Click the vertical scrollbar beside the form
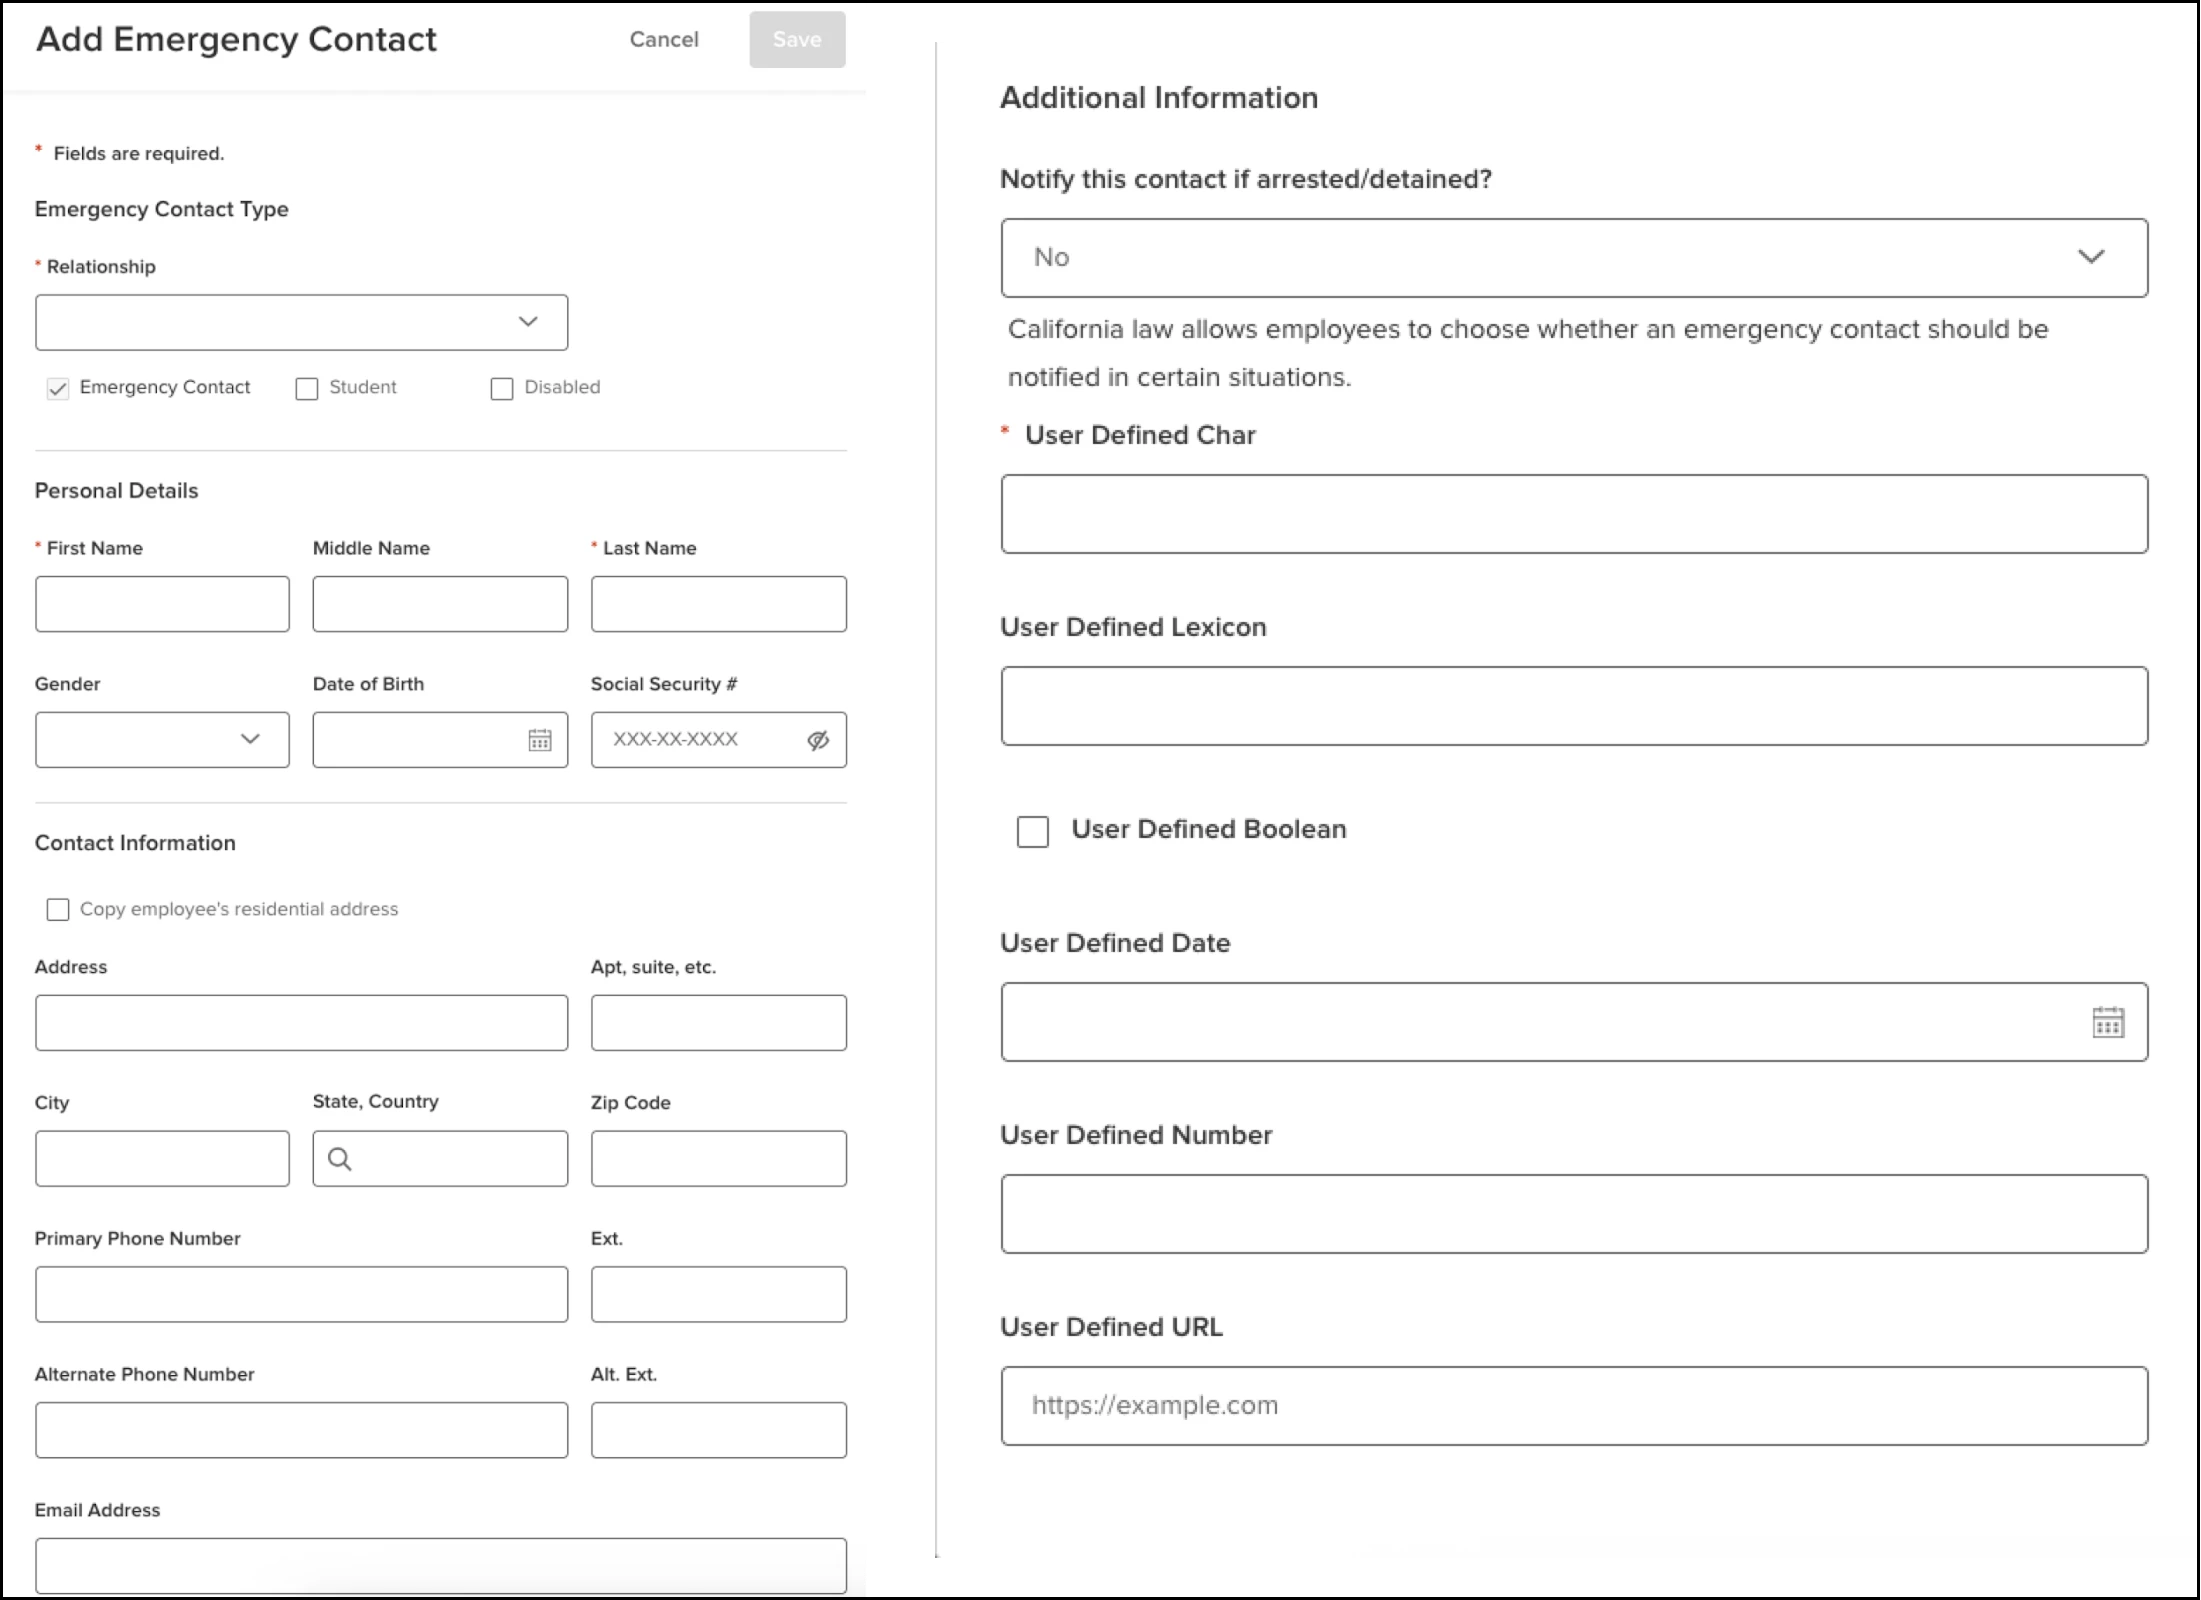 tap(932, 800)
